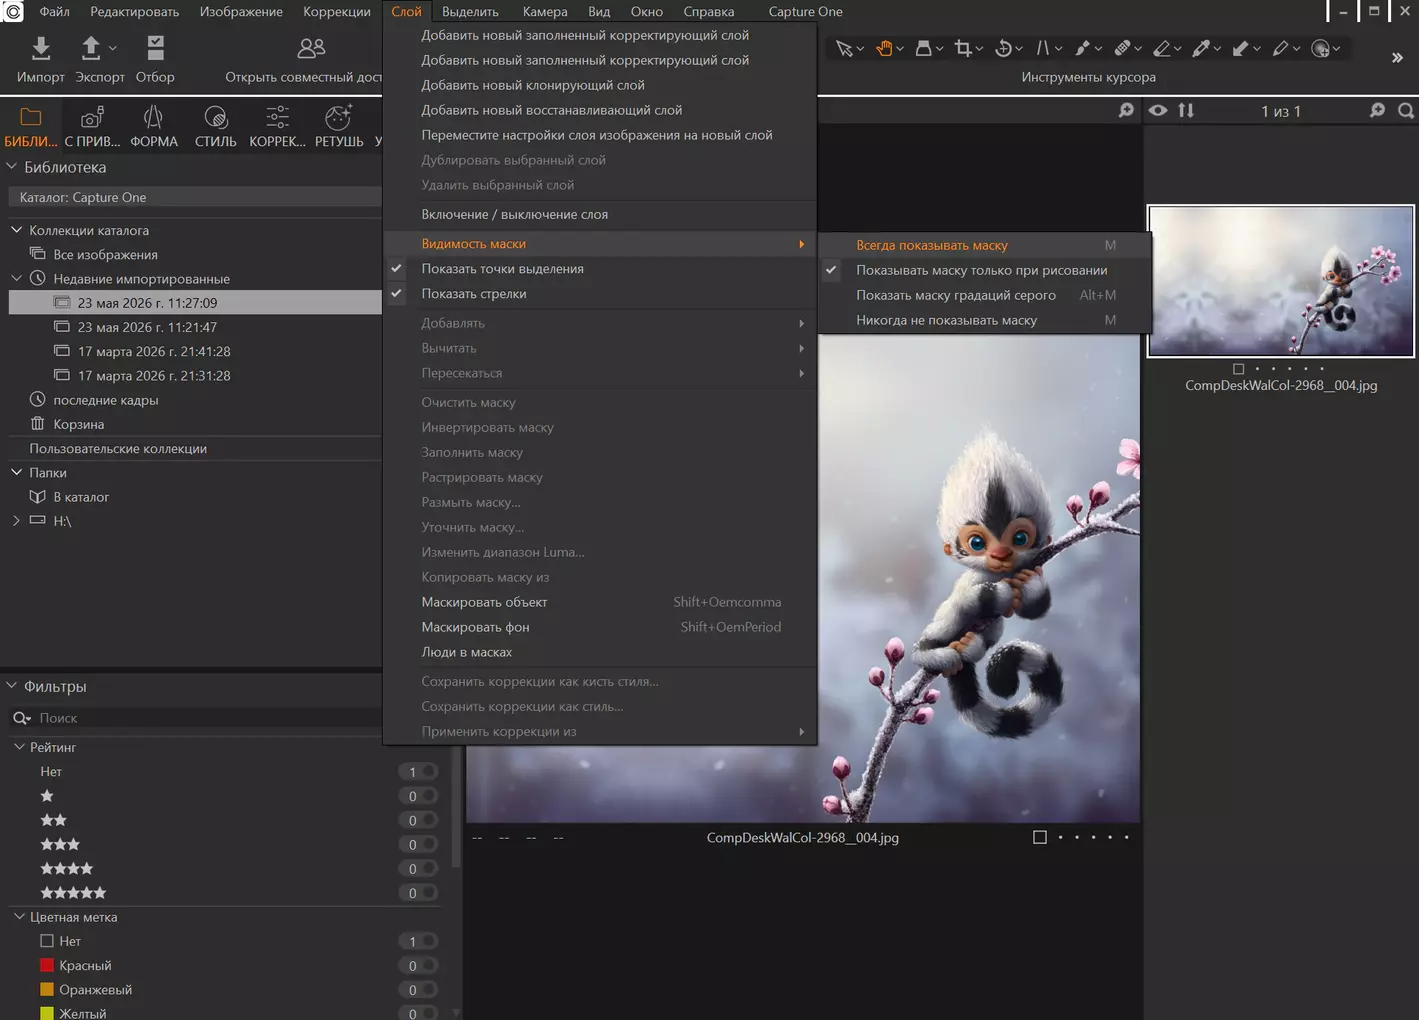Select the Keystone correction tool
1419x1020 pixels.
click(1042, 48)
